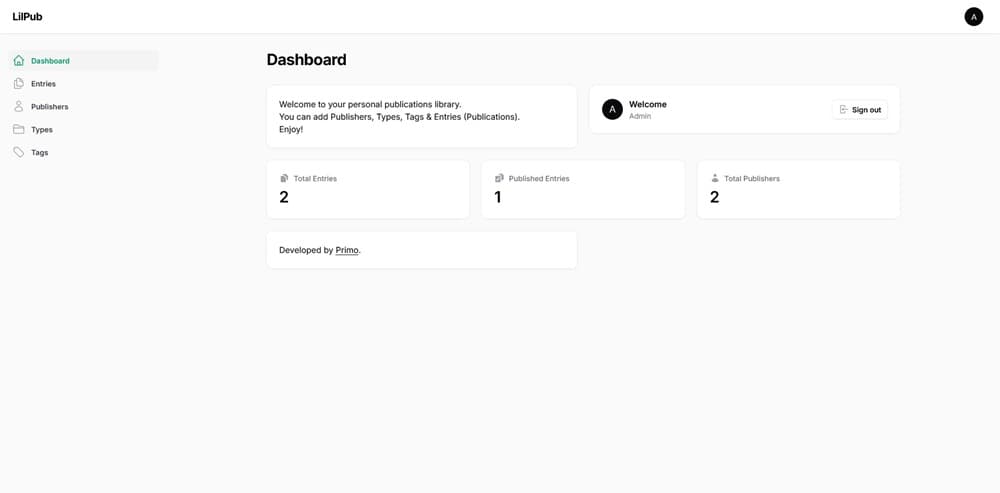Image resolution: width=1000 pixels, height=493 pixels.
Task: Click the Welcome card Admin avatar
Action: (612, 110)
